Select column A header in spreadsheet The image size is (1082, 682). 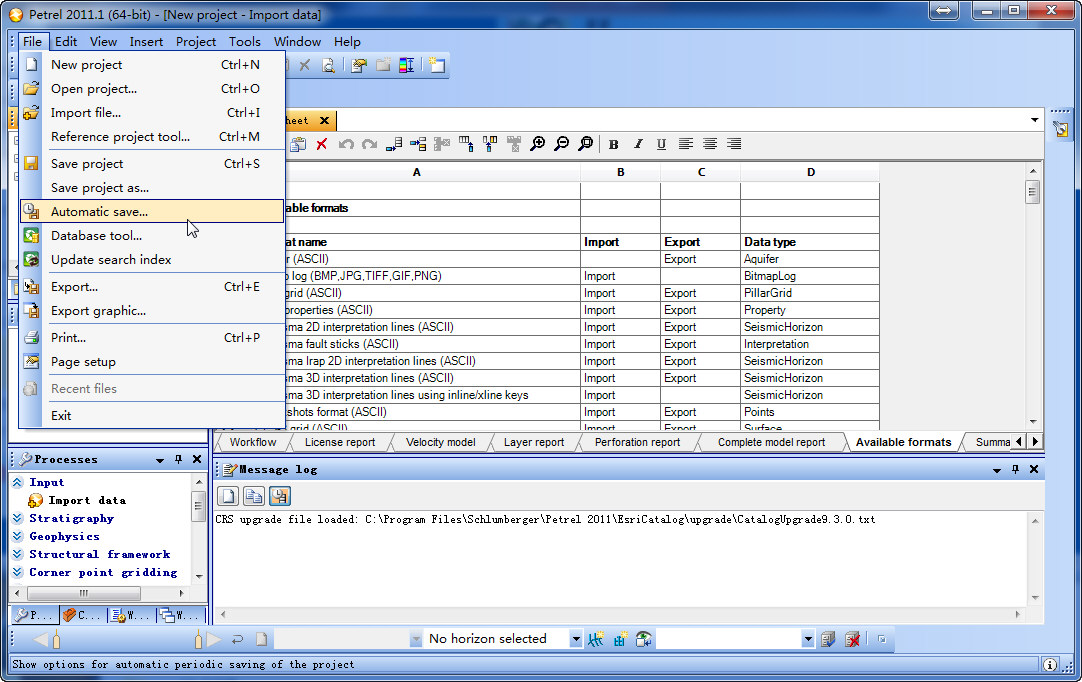pos(417,172)
